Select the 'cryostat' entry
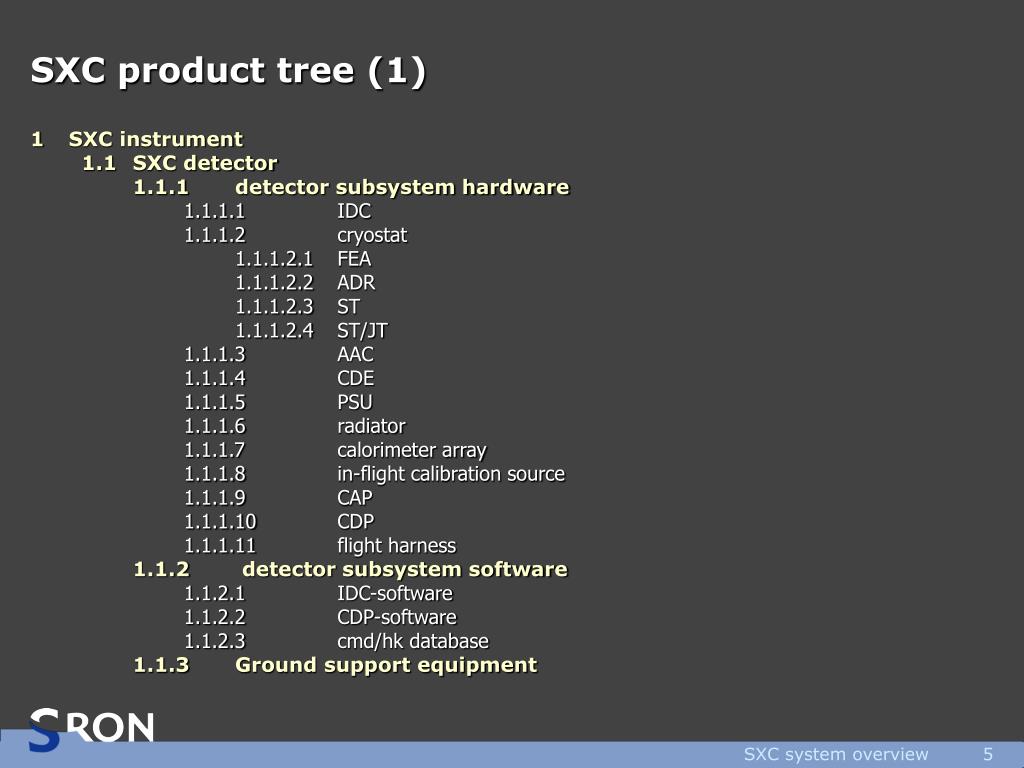The image size is (1024, 768). [x=372, y=235]
